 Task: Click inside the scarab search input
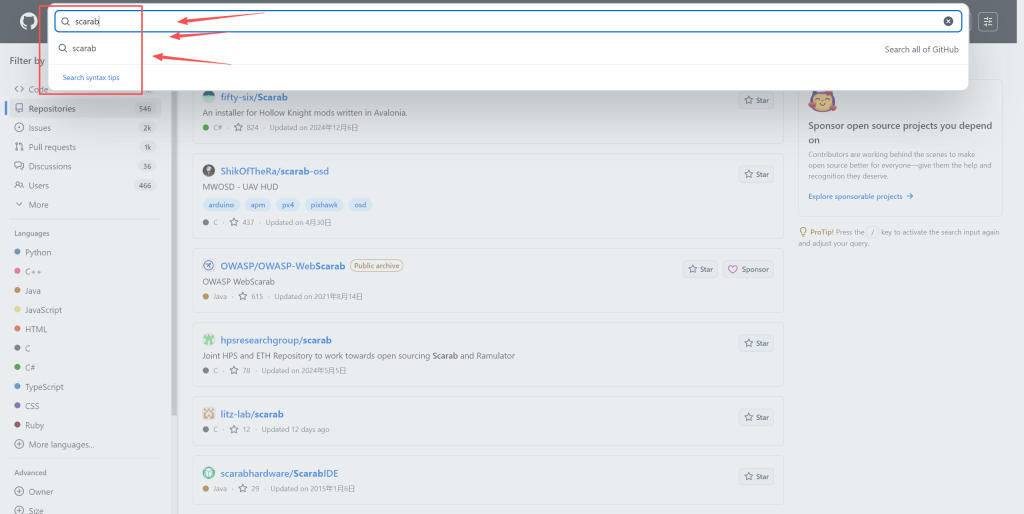pos(508,22)
